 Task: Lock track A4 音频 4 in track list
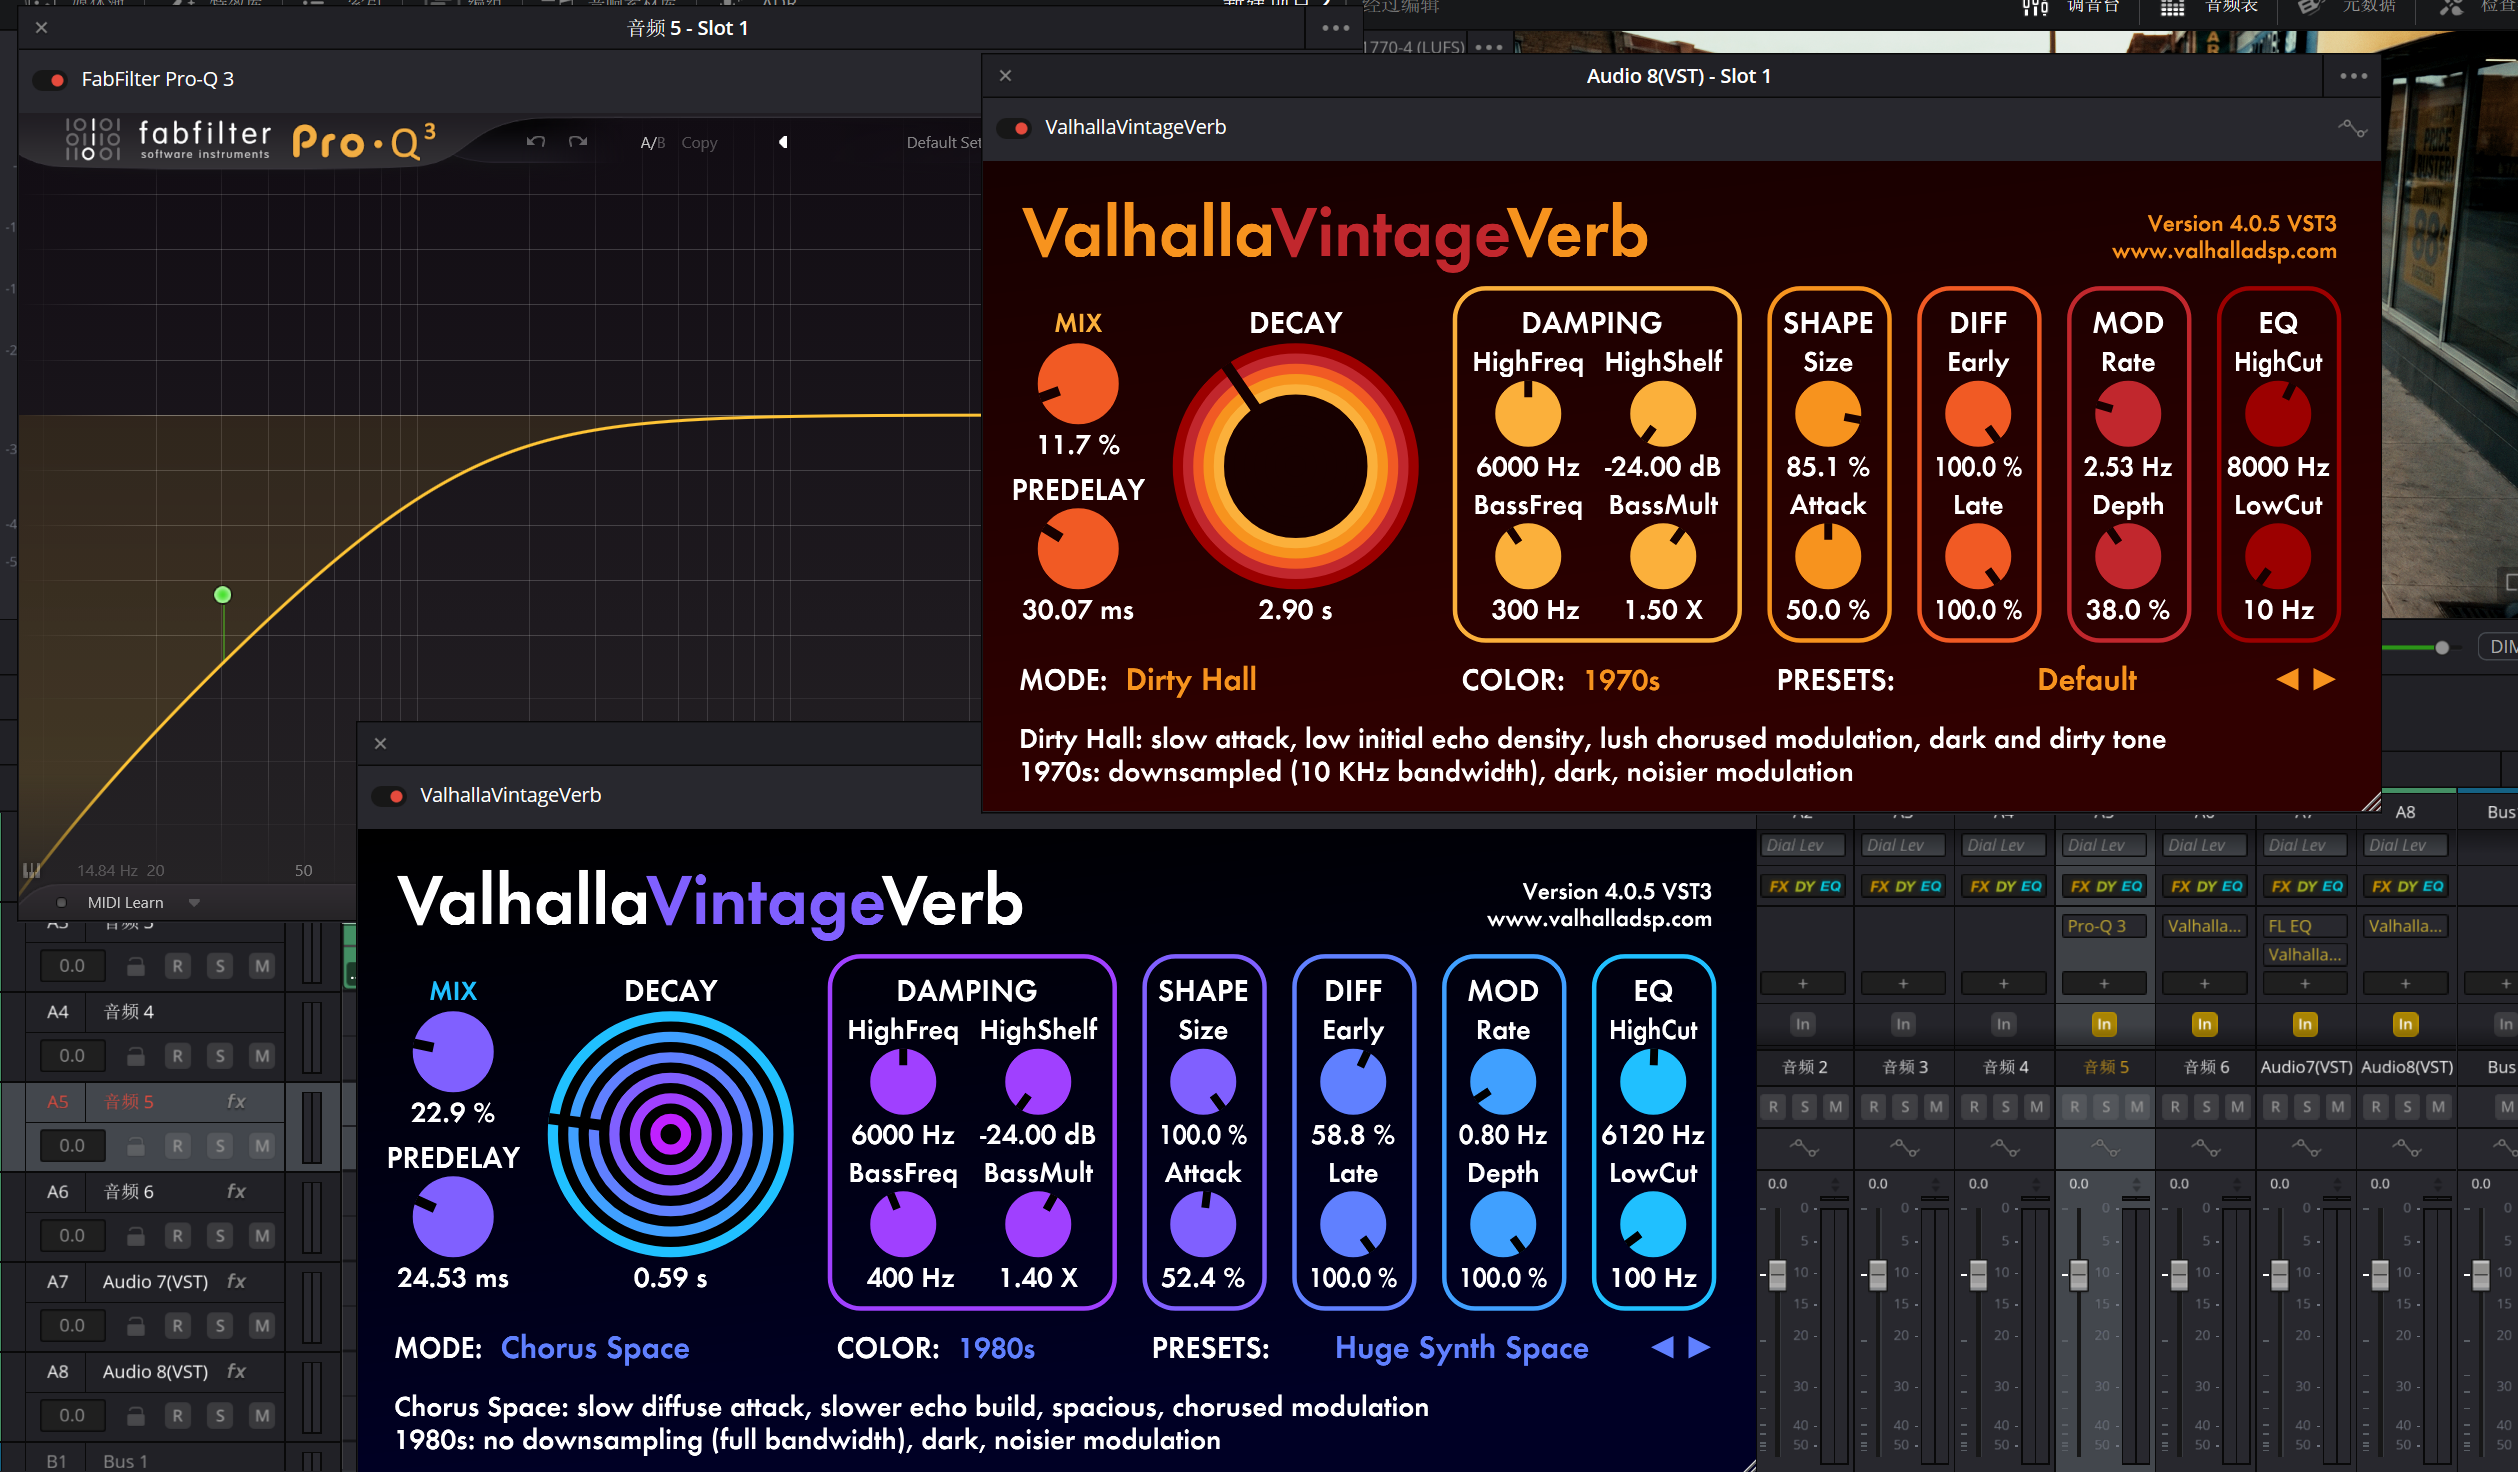coord(136,1056)
